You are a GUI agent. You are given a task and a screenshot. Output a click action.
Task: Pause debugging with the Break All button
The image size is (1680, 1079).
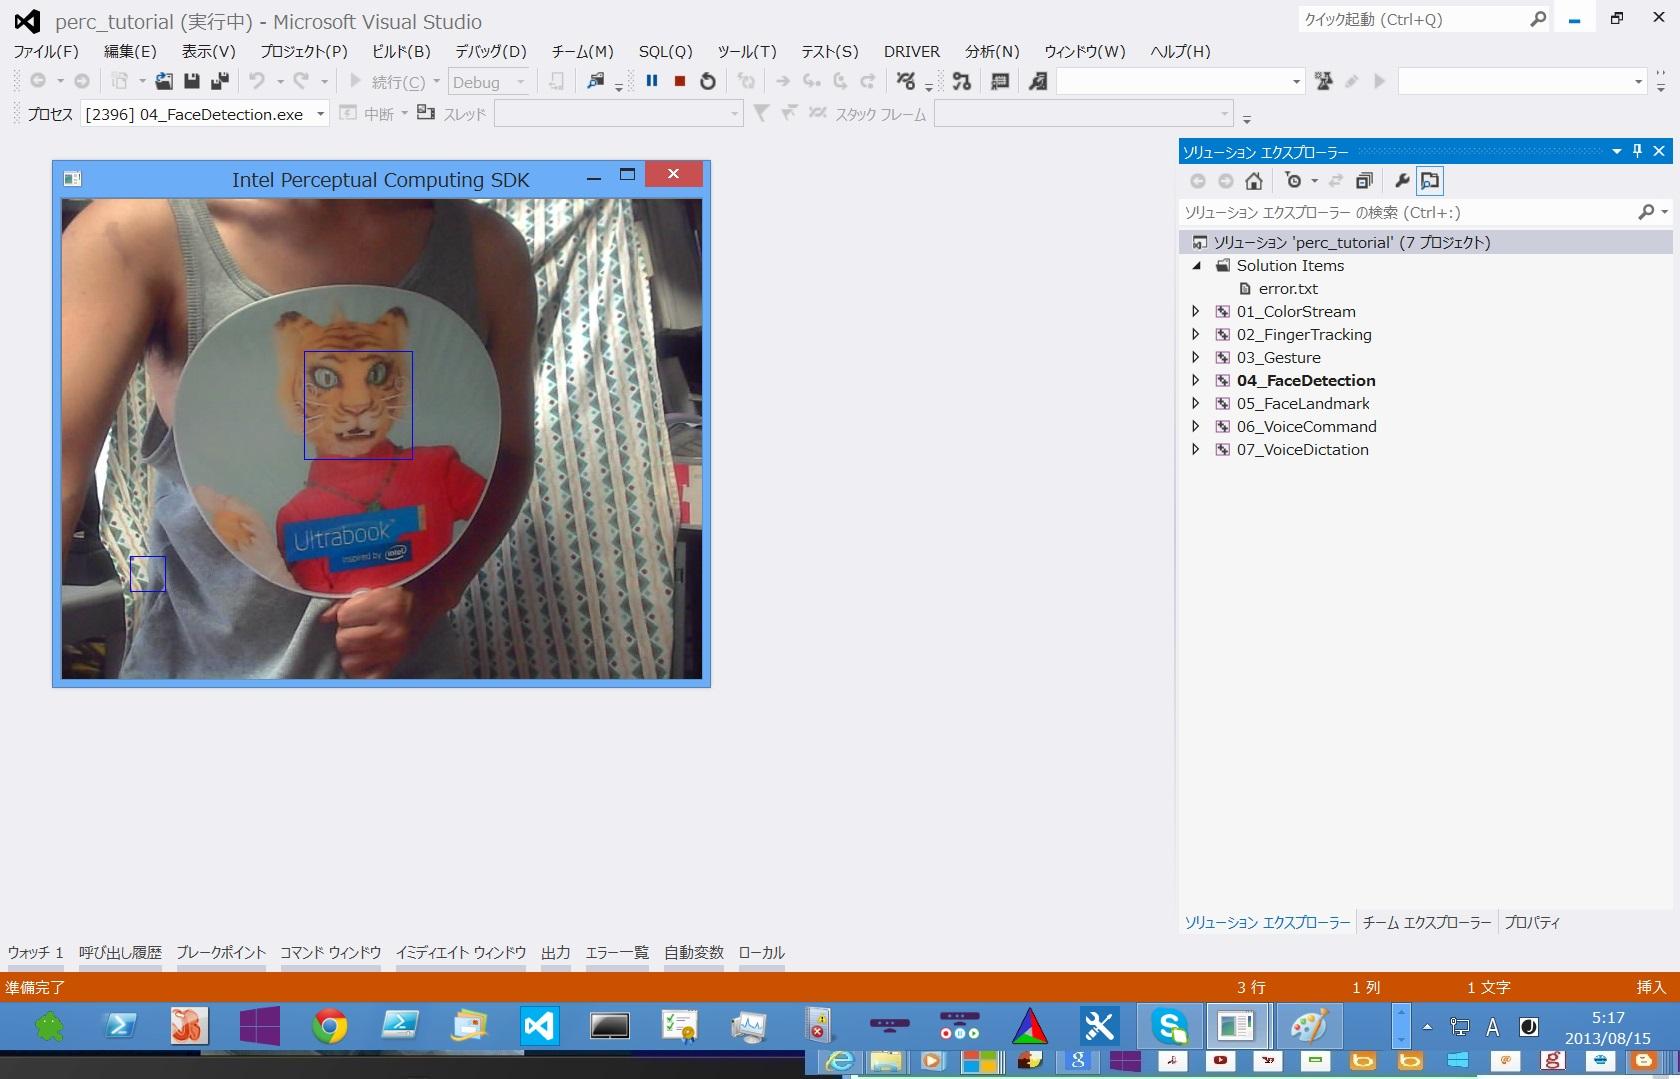652,82
